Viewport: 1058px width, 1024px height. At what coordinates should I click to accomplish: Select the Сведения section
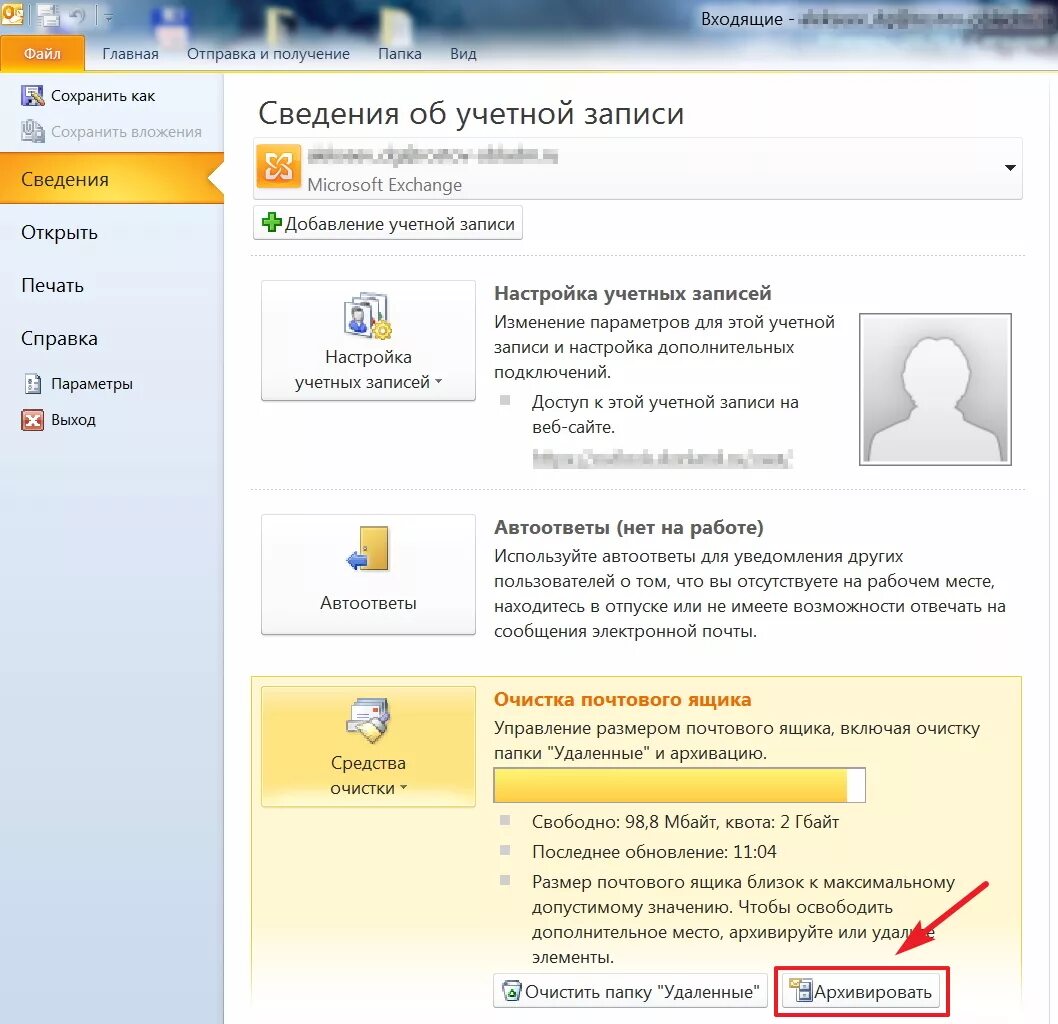tap(111, 179)
